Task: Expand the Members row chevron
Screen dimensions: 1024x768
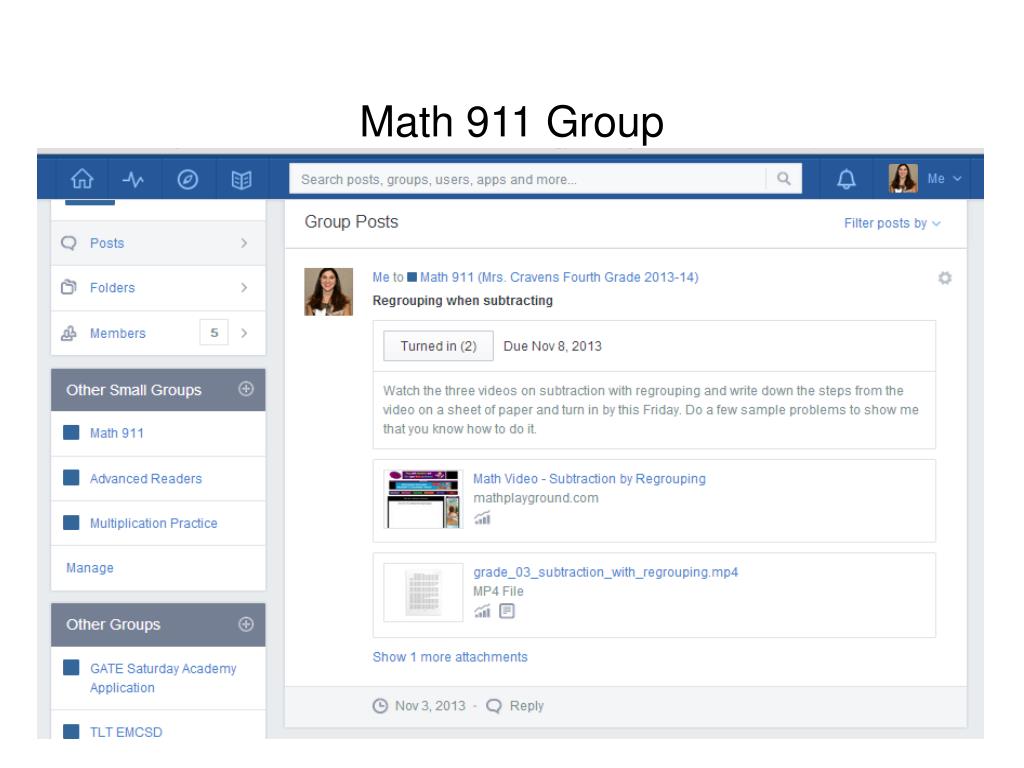Action: (x=244, y=333)
